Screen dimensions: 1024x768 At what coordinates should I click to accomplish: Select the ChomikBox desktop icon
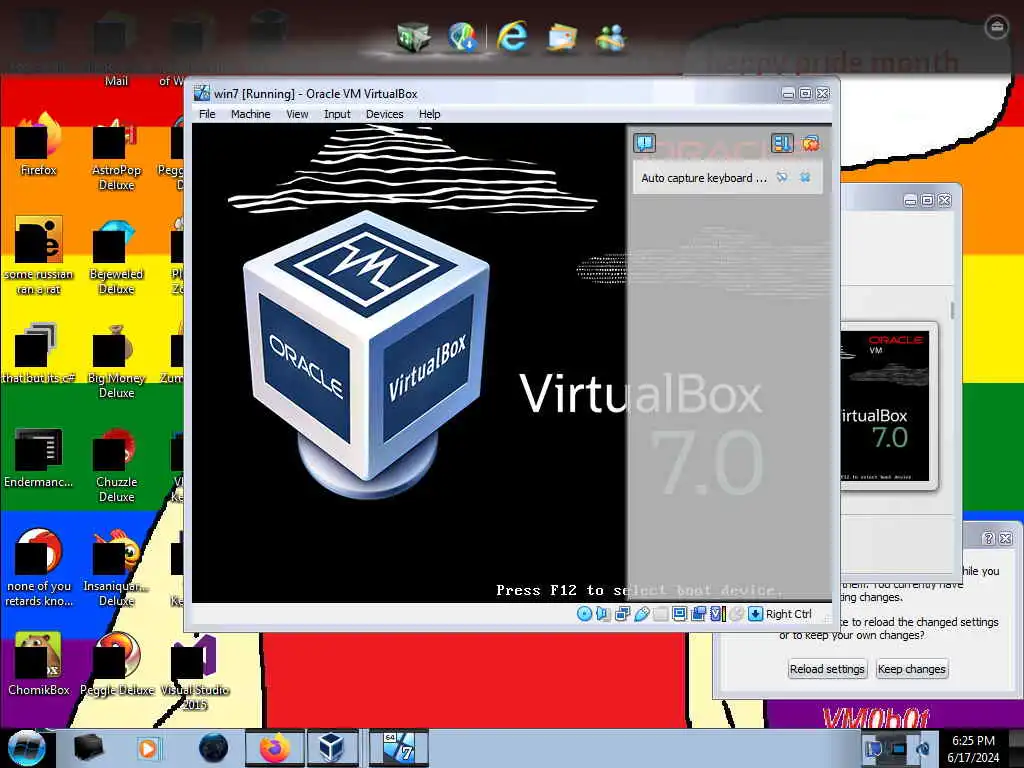38,664
